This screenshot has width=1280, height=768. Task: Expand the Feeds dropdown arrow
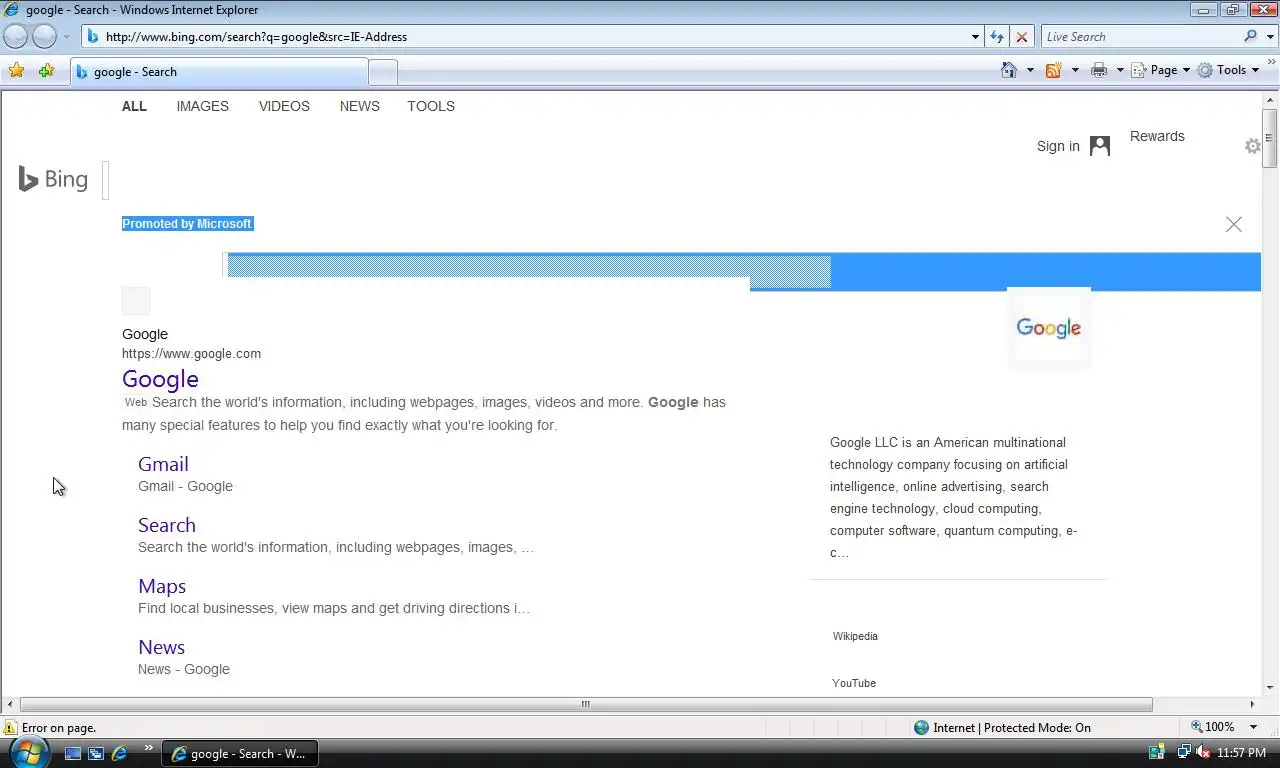tap(1075, 70)
